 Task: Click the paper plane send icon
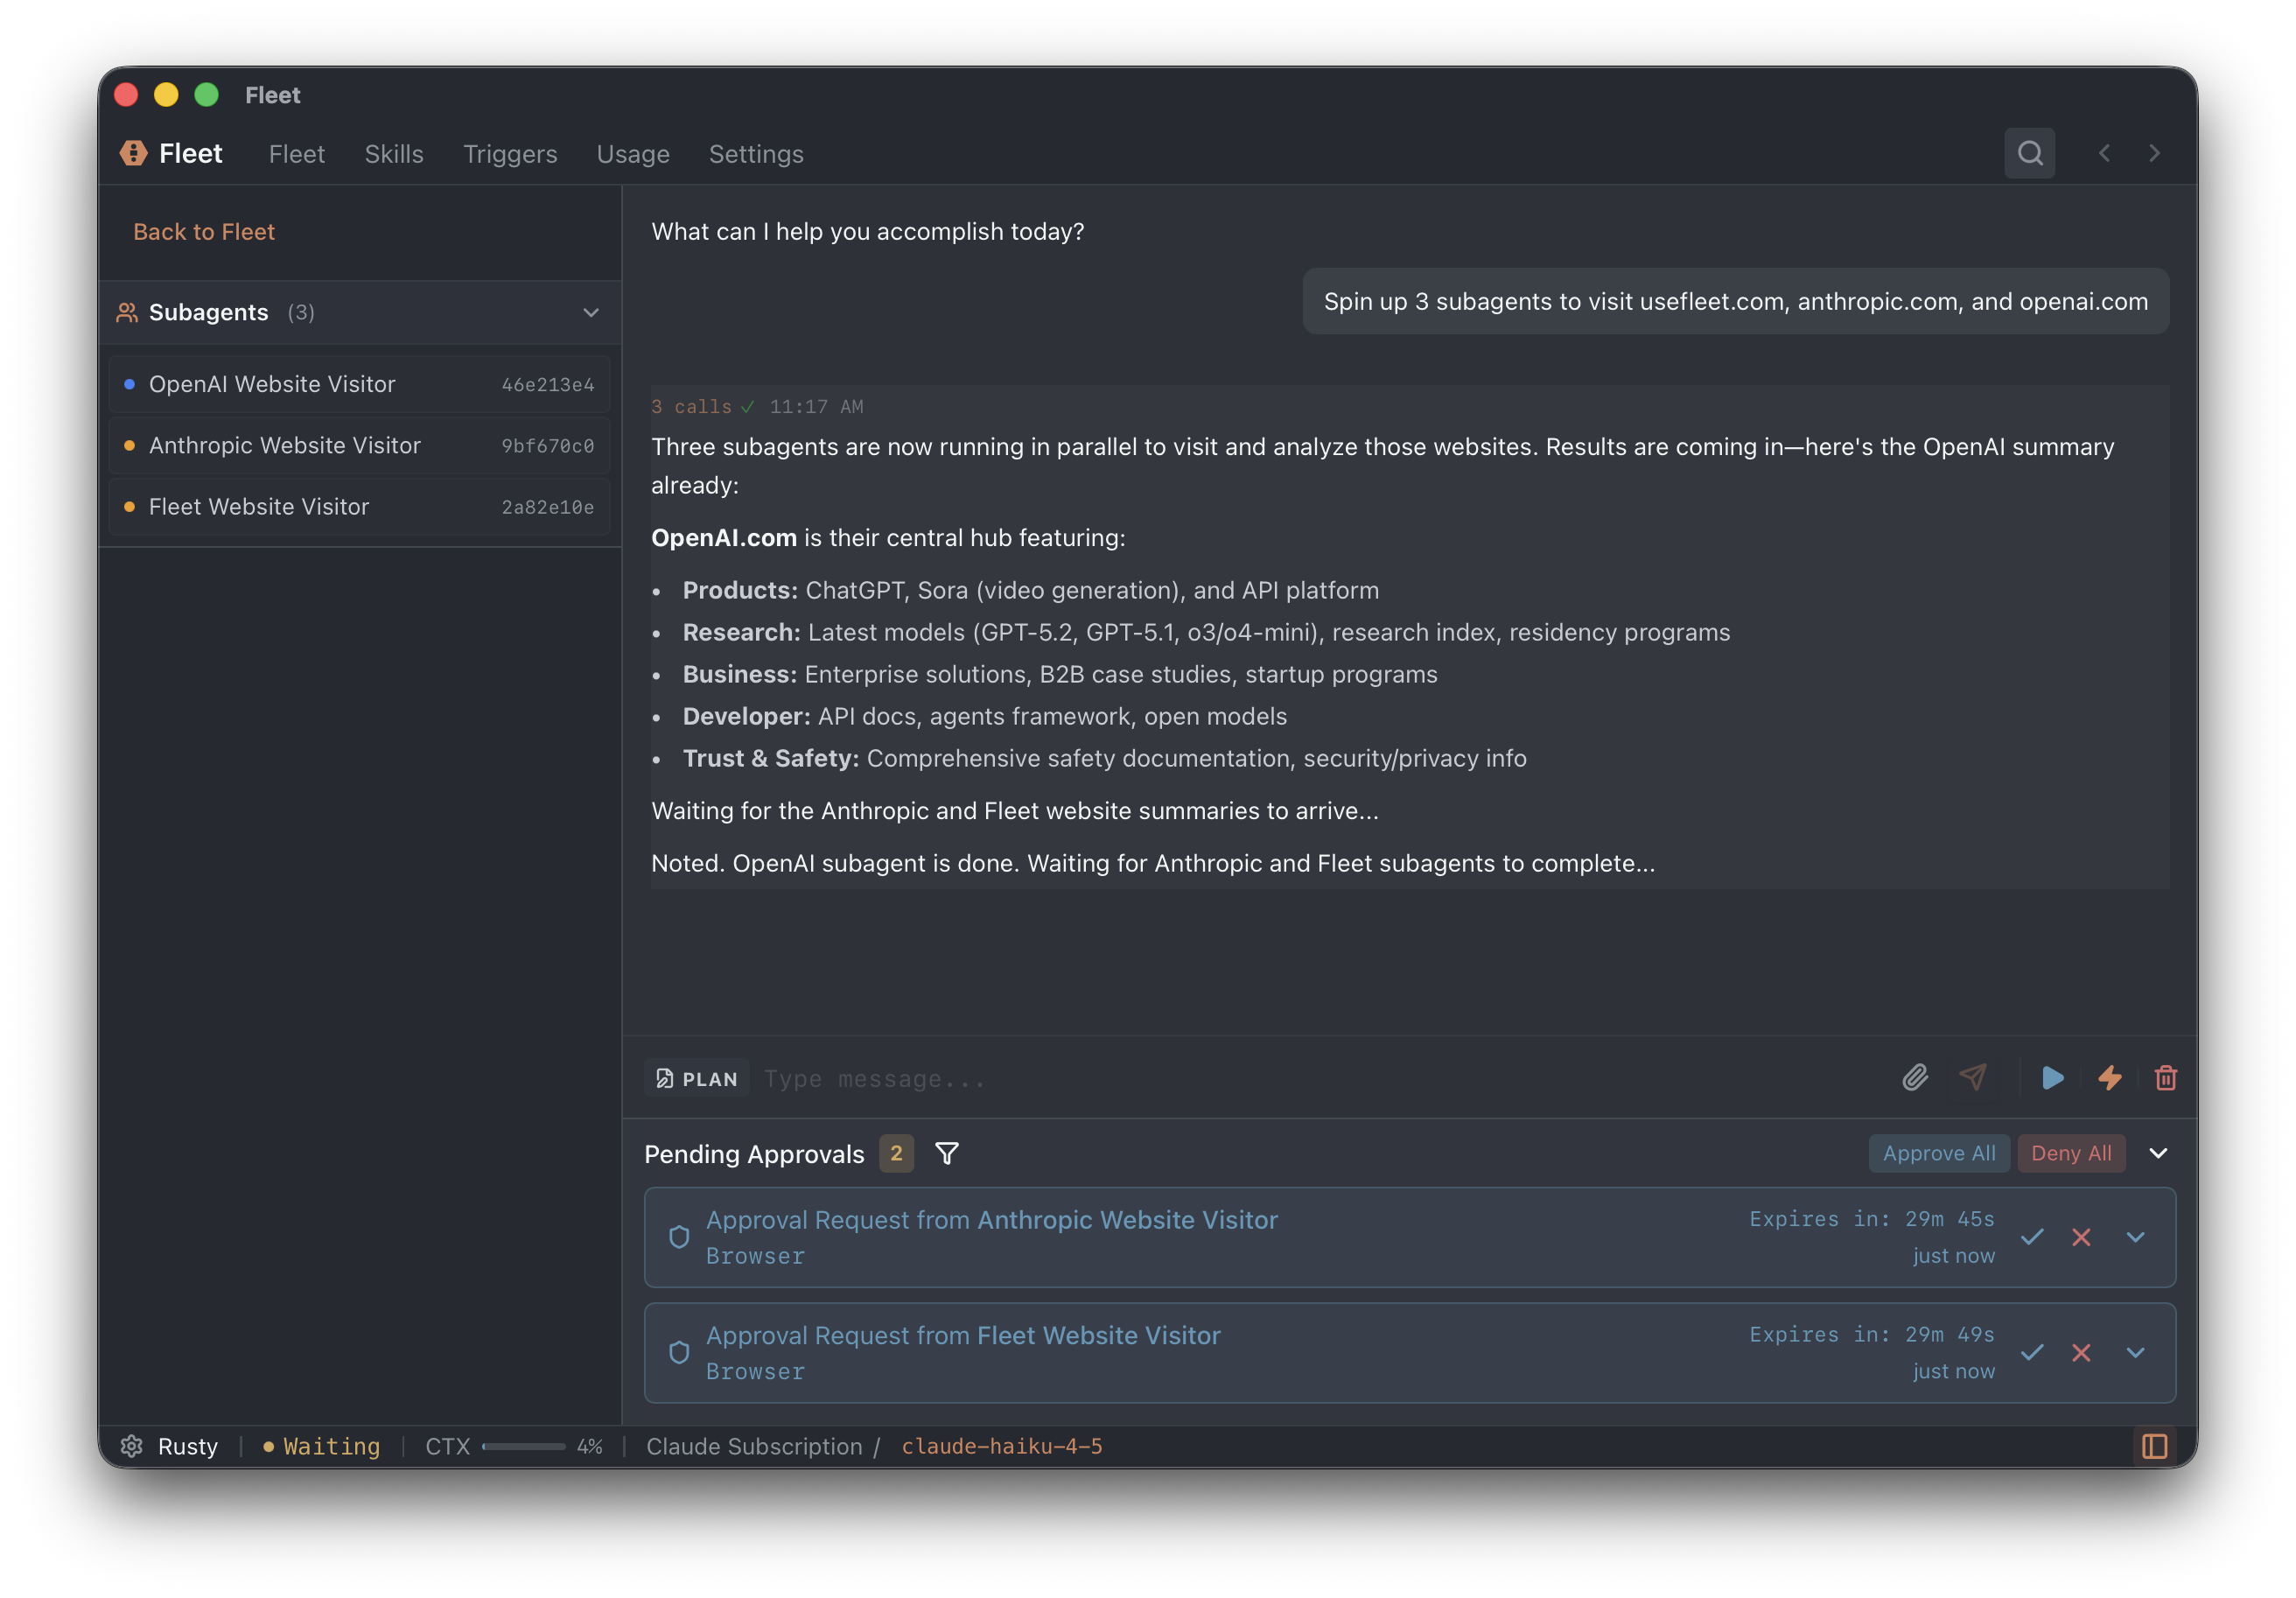pos(1973,1078)
